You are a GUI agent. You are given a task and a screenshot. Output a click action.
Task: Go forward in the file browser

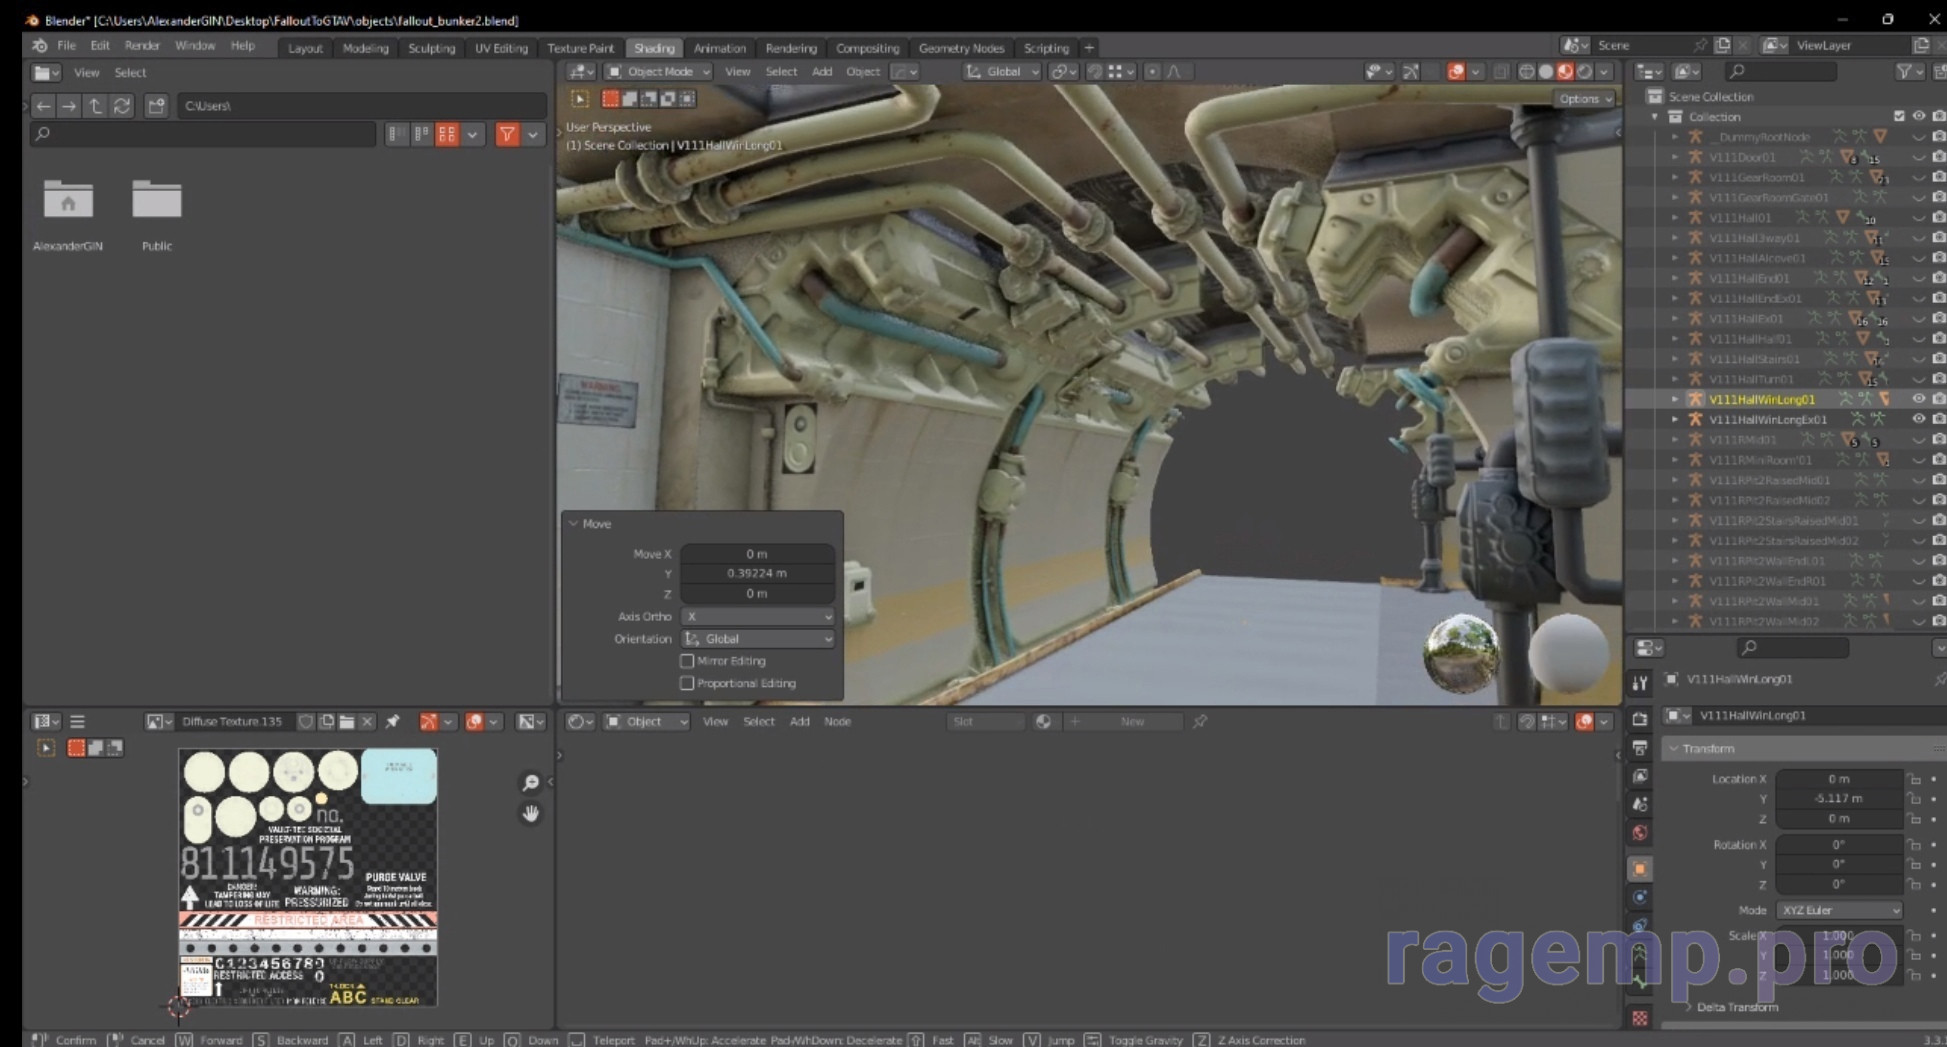(x=68, y=105)
